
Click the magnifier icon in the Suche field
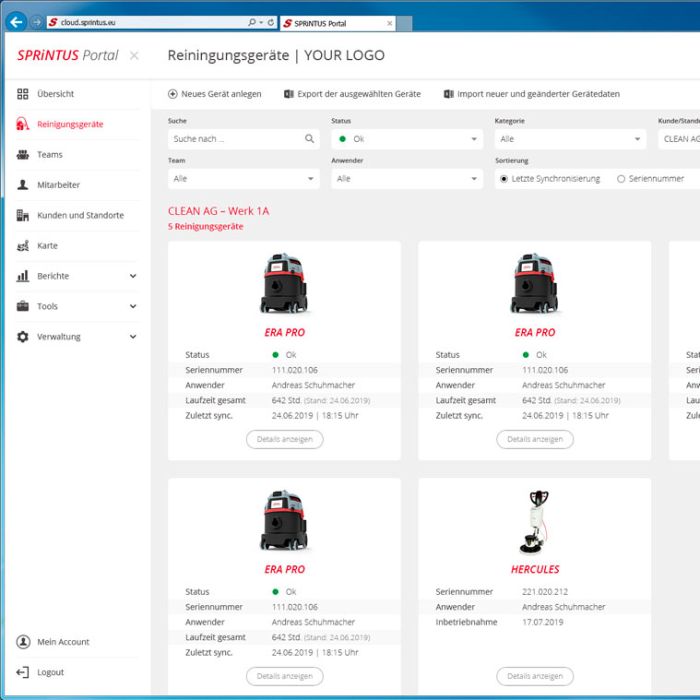point(309,139)
